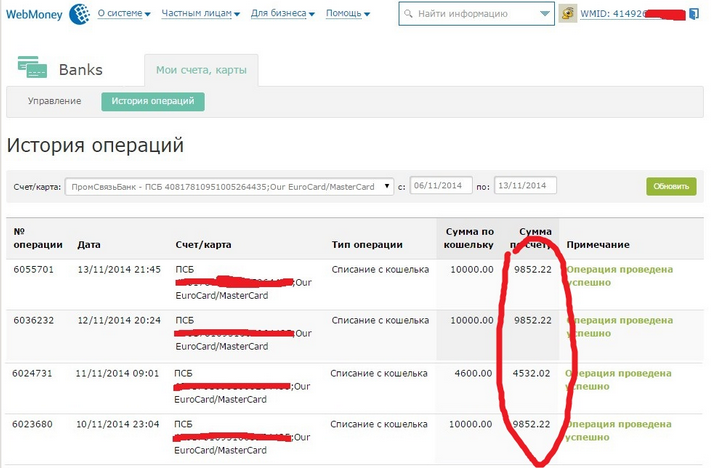The image size is (721, 468).
Task: Click the Banks card icon
Action: click(32, 69)
